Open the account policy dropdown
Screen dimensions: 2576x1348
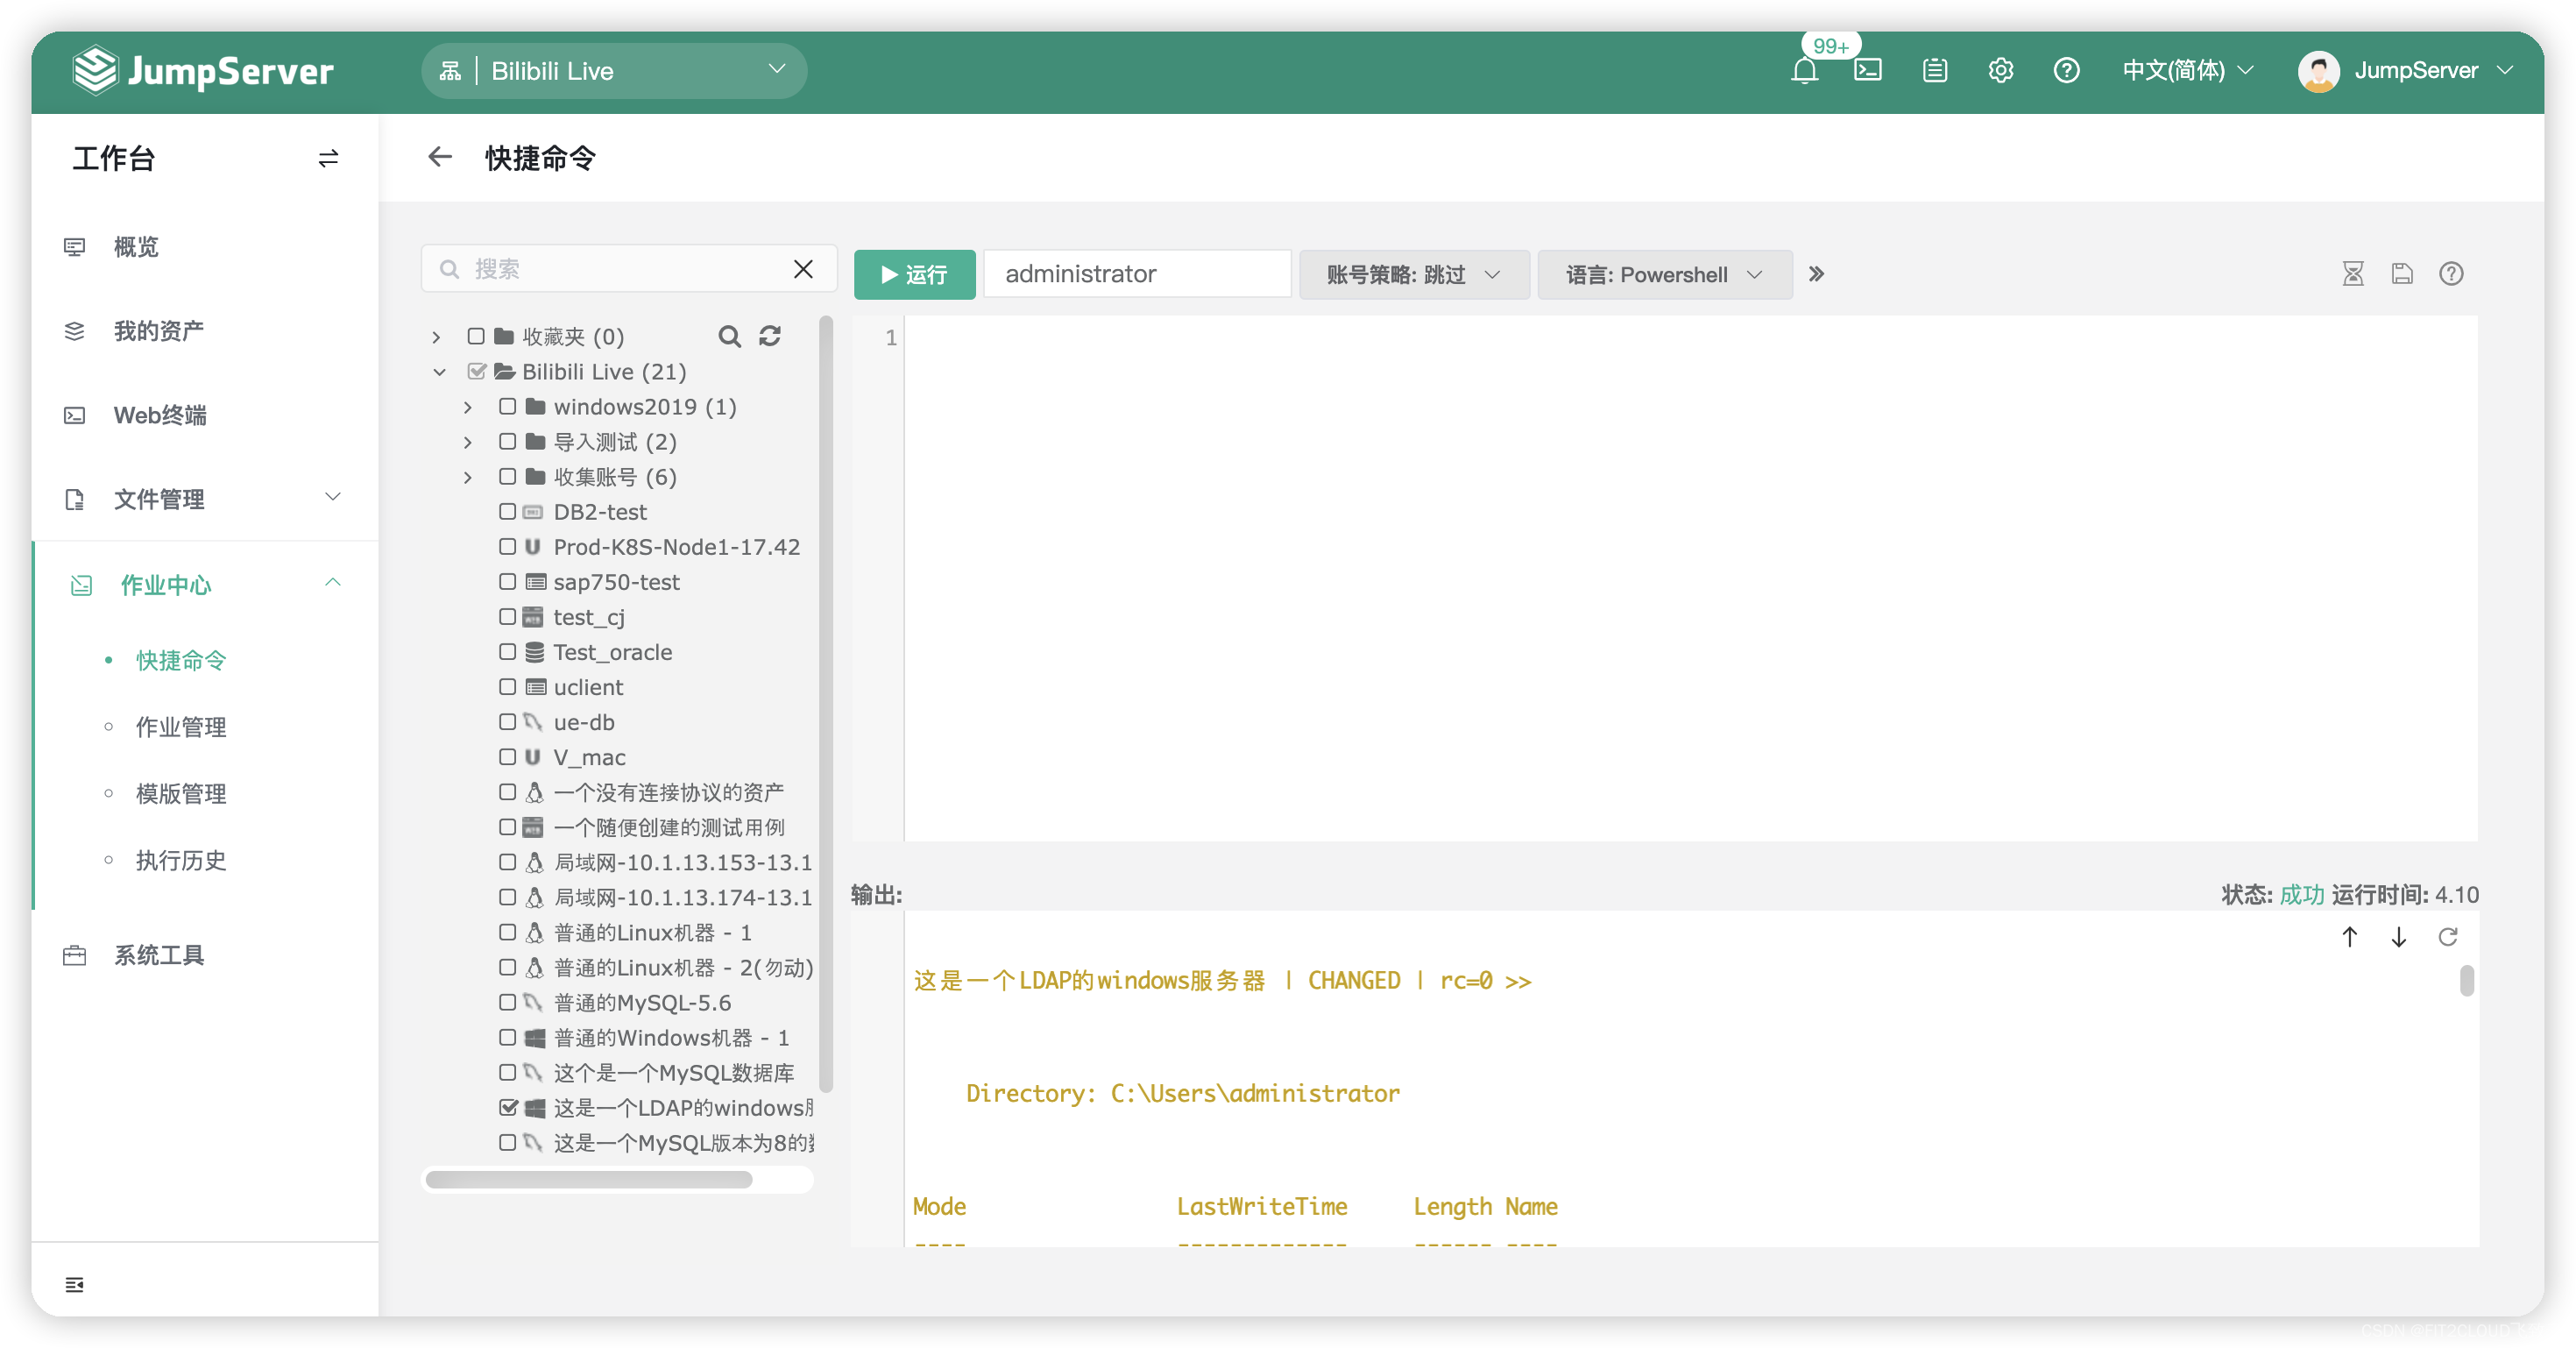pos(1413,275)
